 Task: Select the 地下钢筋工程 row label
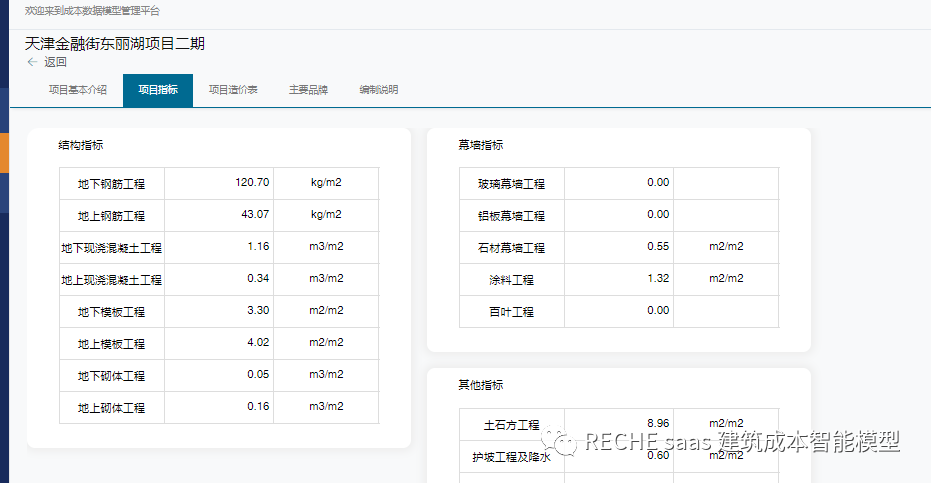click(112, 184)
